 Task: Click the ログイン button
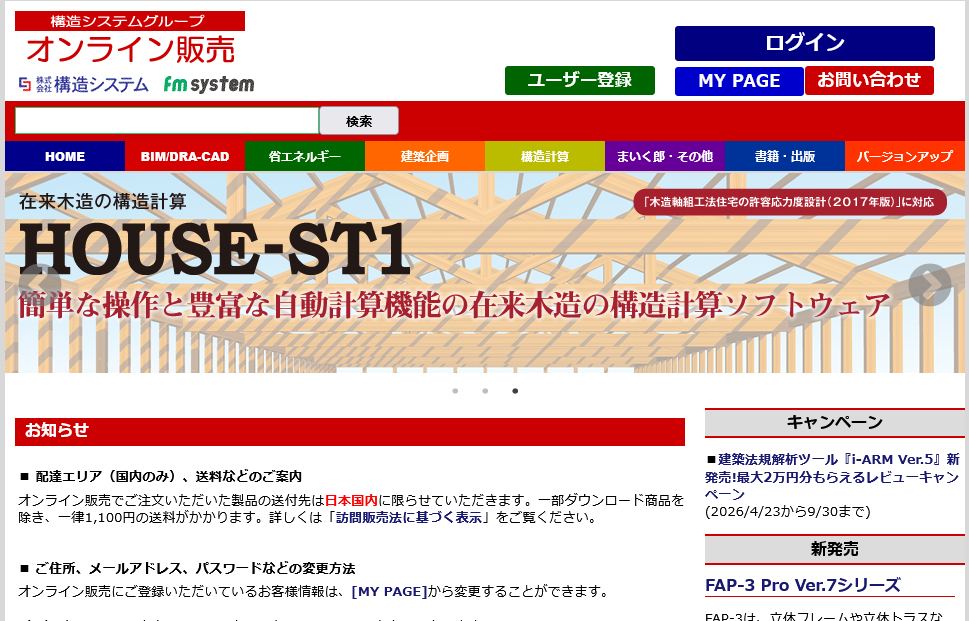805,43
